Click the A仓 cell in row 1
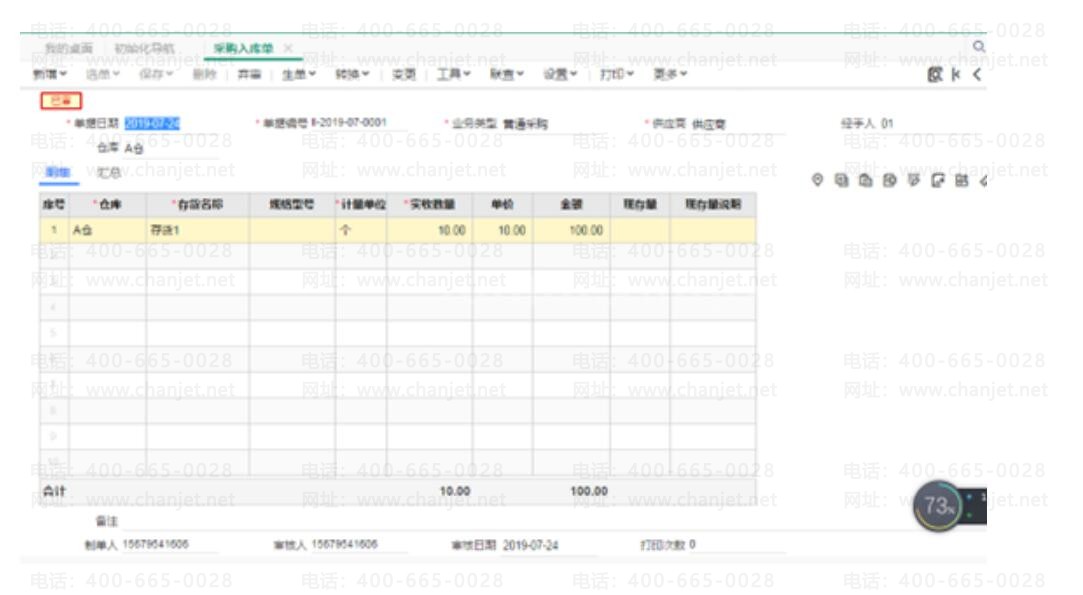Viewport: 1083px width, 595px height. [x=107, y=230]
